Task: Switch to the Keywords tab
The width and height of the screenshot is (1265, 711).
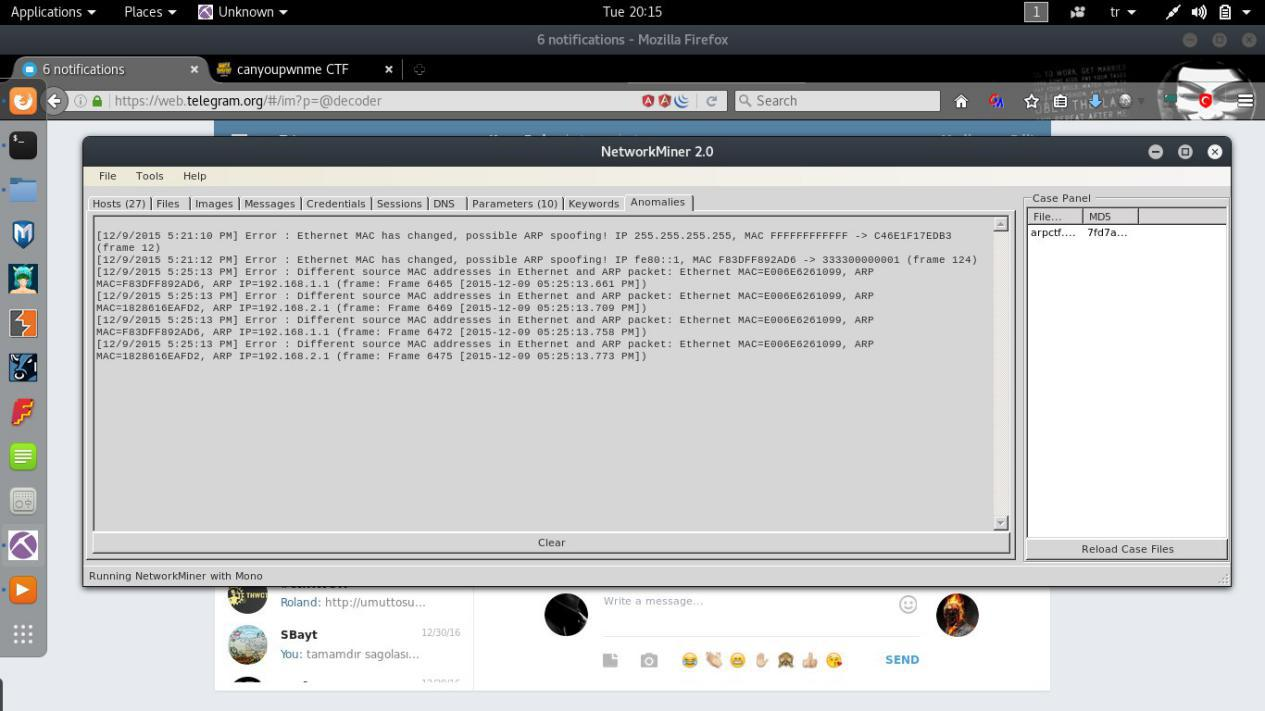Action: tap(594, 203)
